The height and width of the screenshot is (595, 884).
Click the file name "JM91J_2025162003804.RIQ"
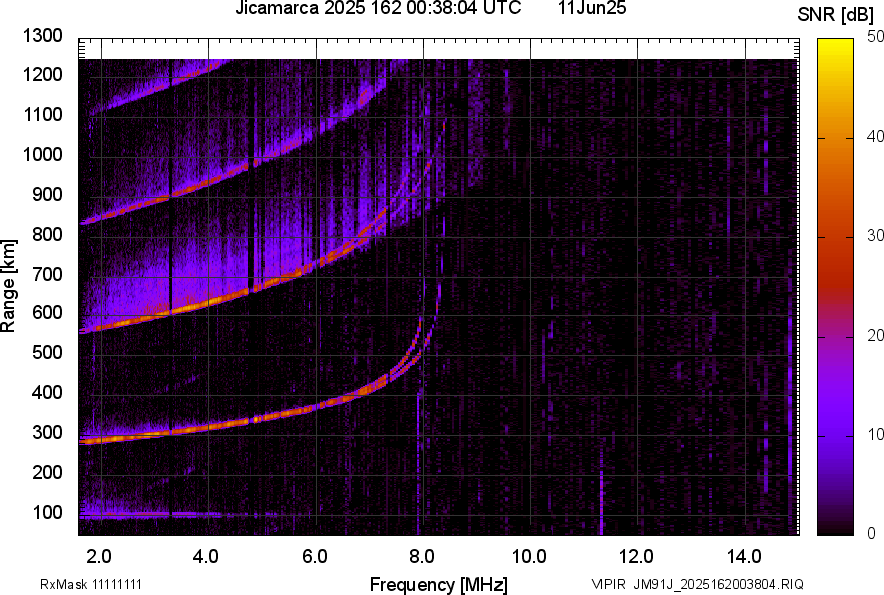pos(718,584)
